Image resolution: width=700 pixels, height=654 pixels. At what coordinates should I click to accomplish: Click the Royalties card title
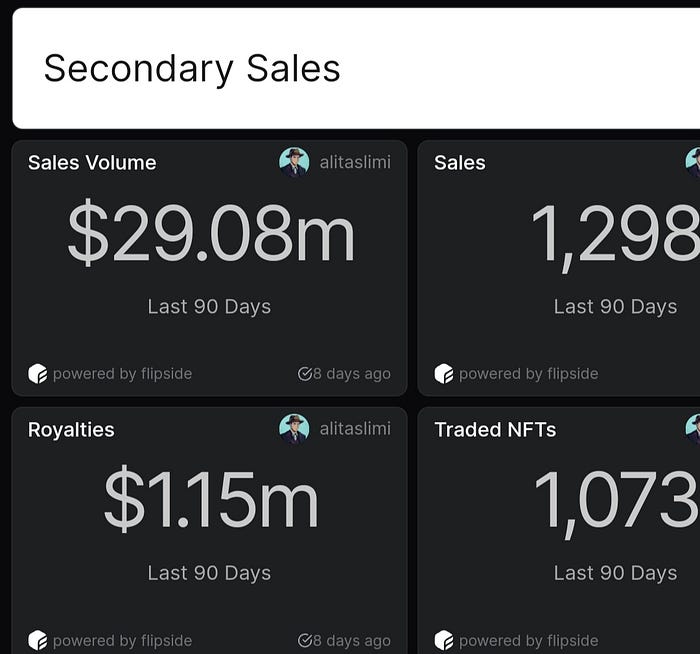pos(71,430)
